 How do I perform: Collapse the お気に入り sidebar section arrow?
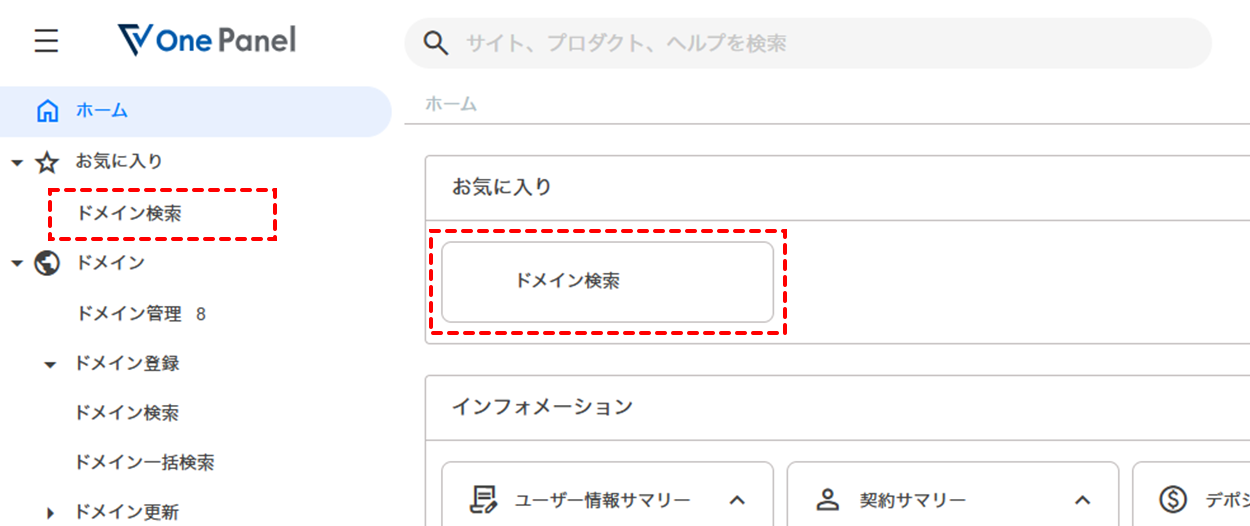[17, 162]
